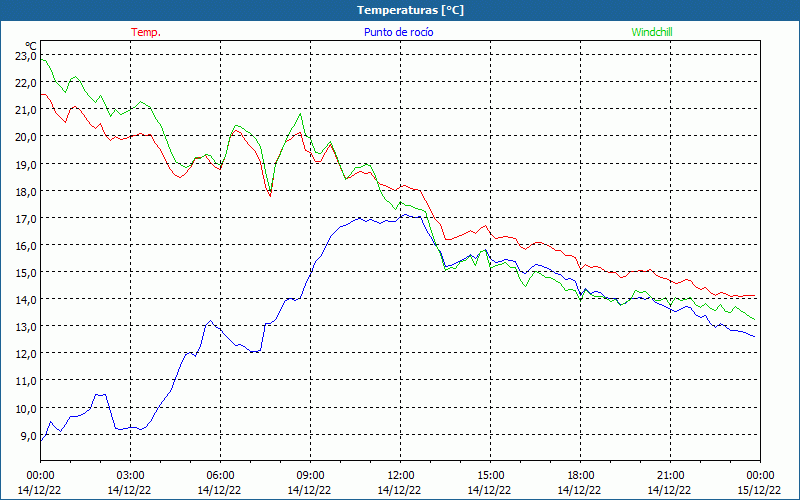Screen dimensions: 800x500
Task: Click the Temperaturas [°C] chart title
Action: 410,10
